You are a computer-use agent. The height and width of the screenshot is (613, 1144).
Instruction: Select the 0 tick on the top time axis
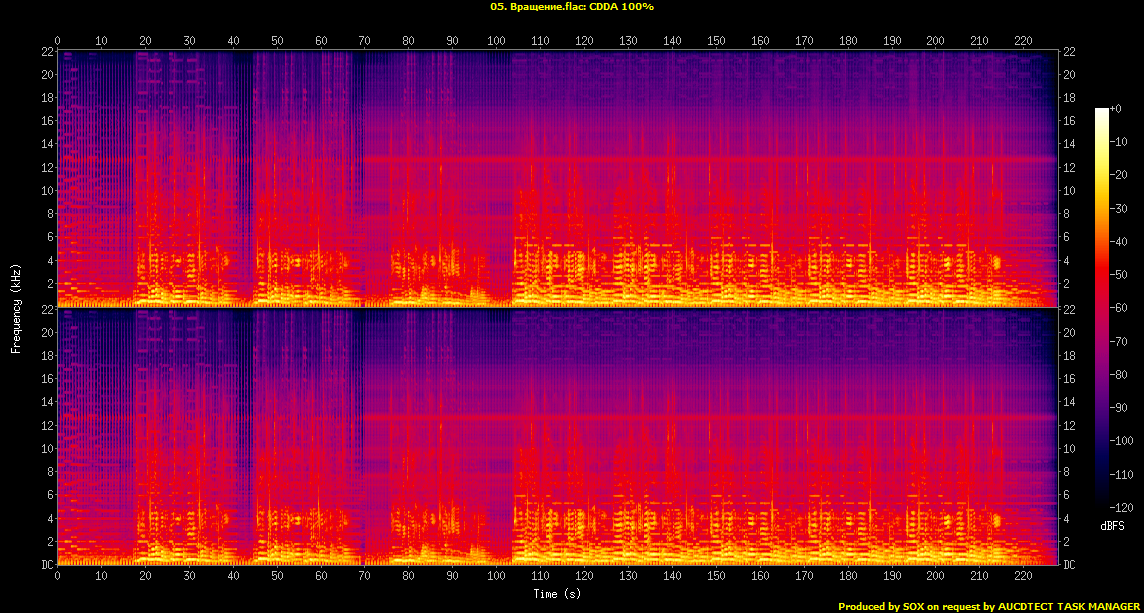57,41
